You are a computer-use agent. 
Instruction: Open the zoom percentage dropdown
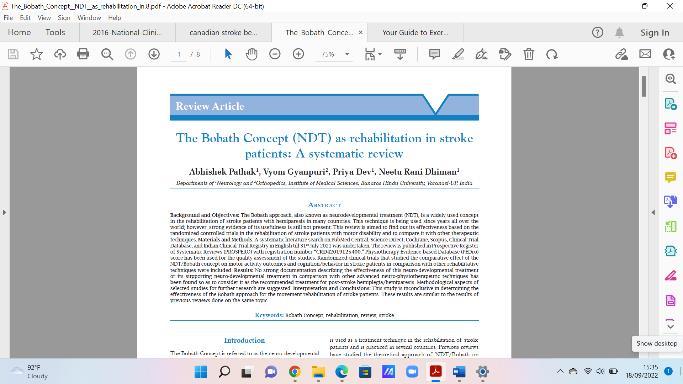pos(347,54)
